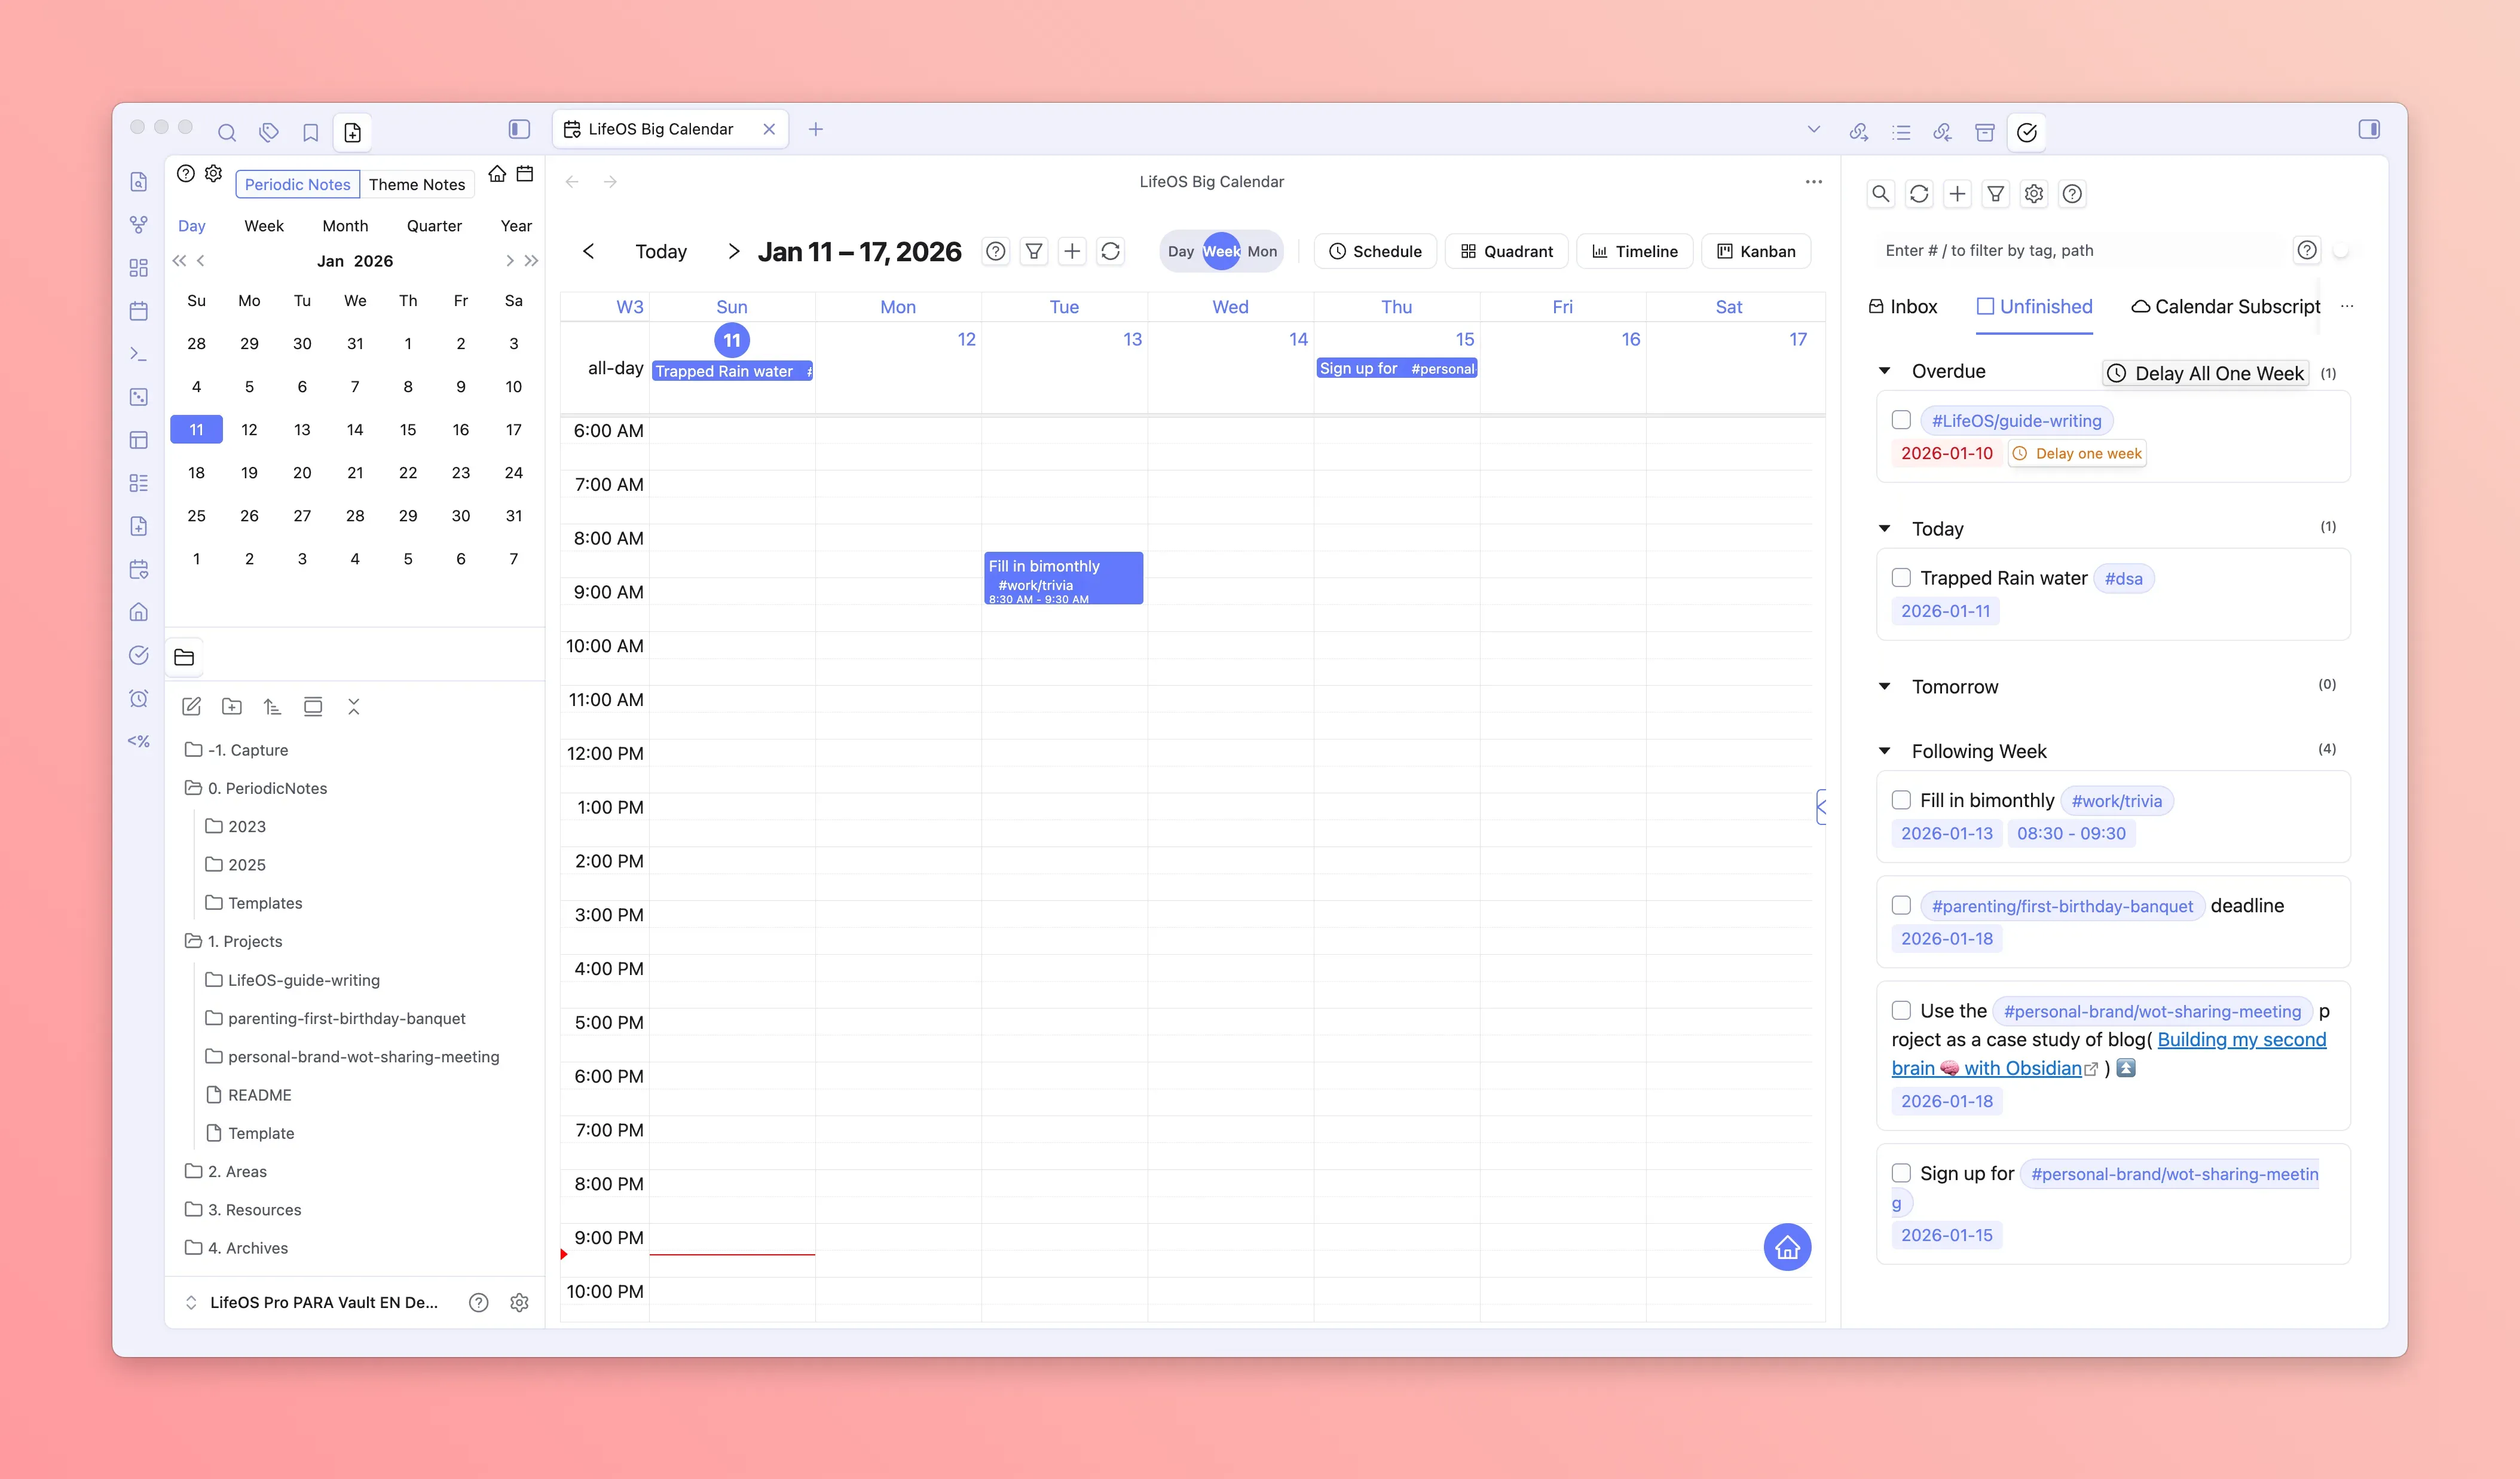
Task: Switch to Theme Notes tab
Action: click(416, 184)
